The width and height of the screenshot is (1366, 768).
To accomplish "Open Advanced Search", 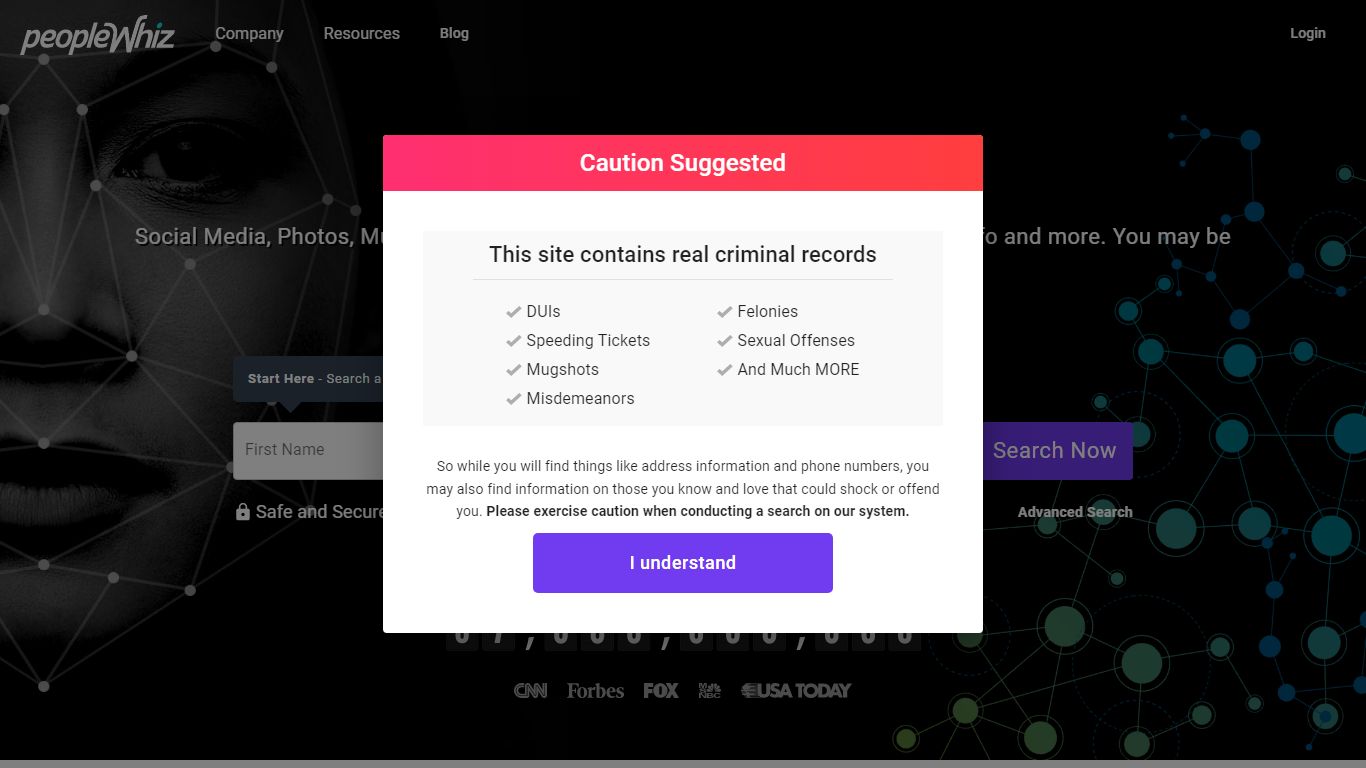I will (x=1075, y=512).
